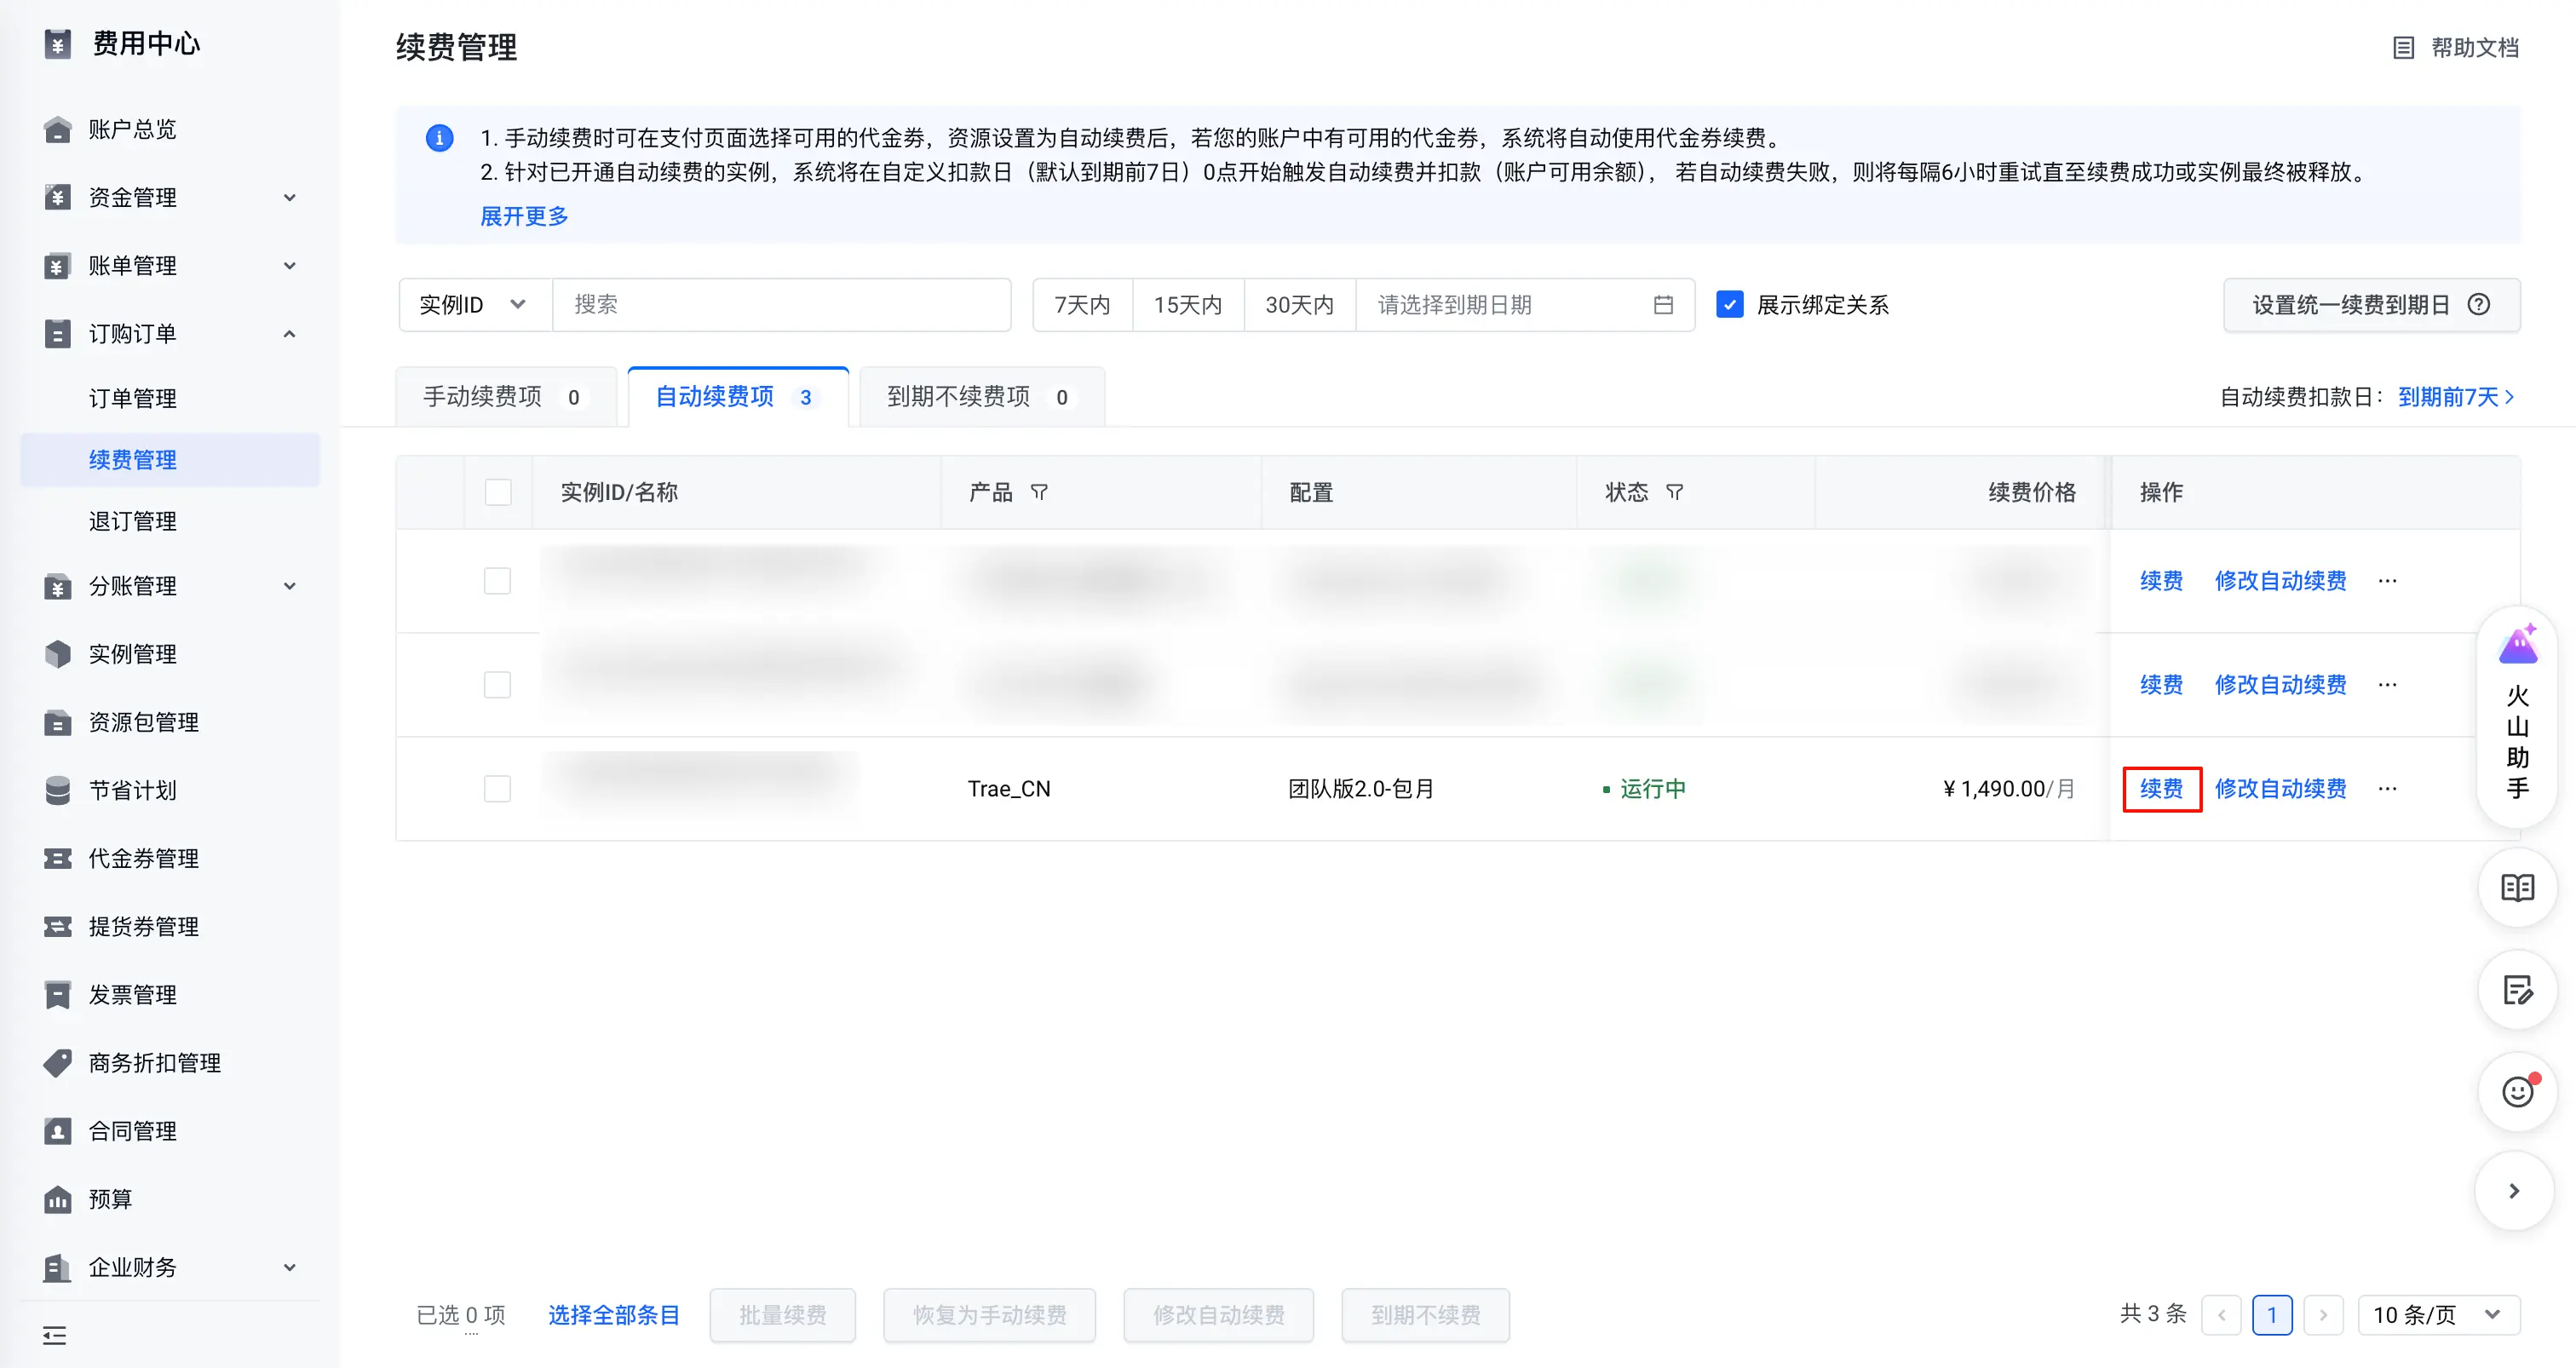Collapse the floating panel with the arrow button

pyautogui.click(x=2514, y=1190)
